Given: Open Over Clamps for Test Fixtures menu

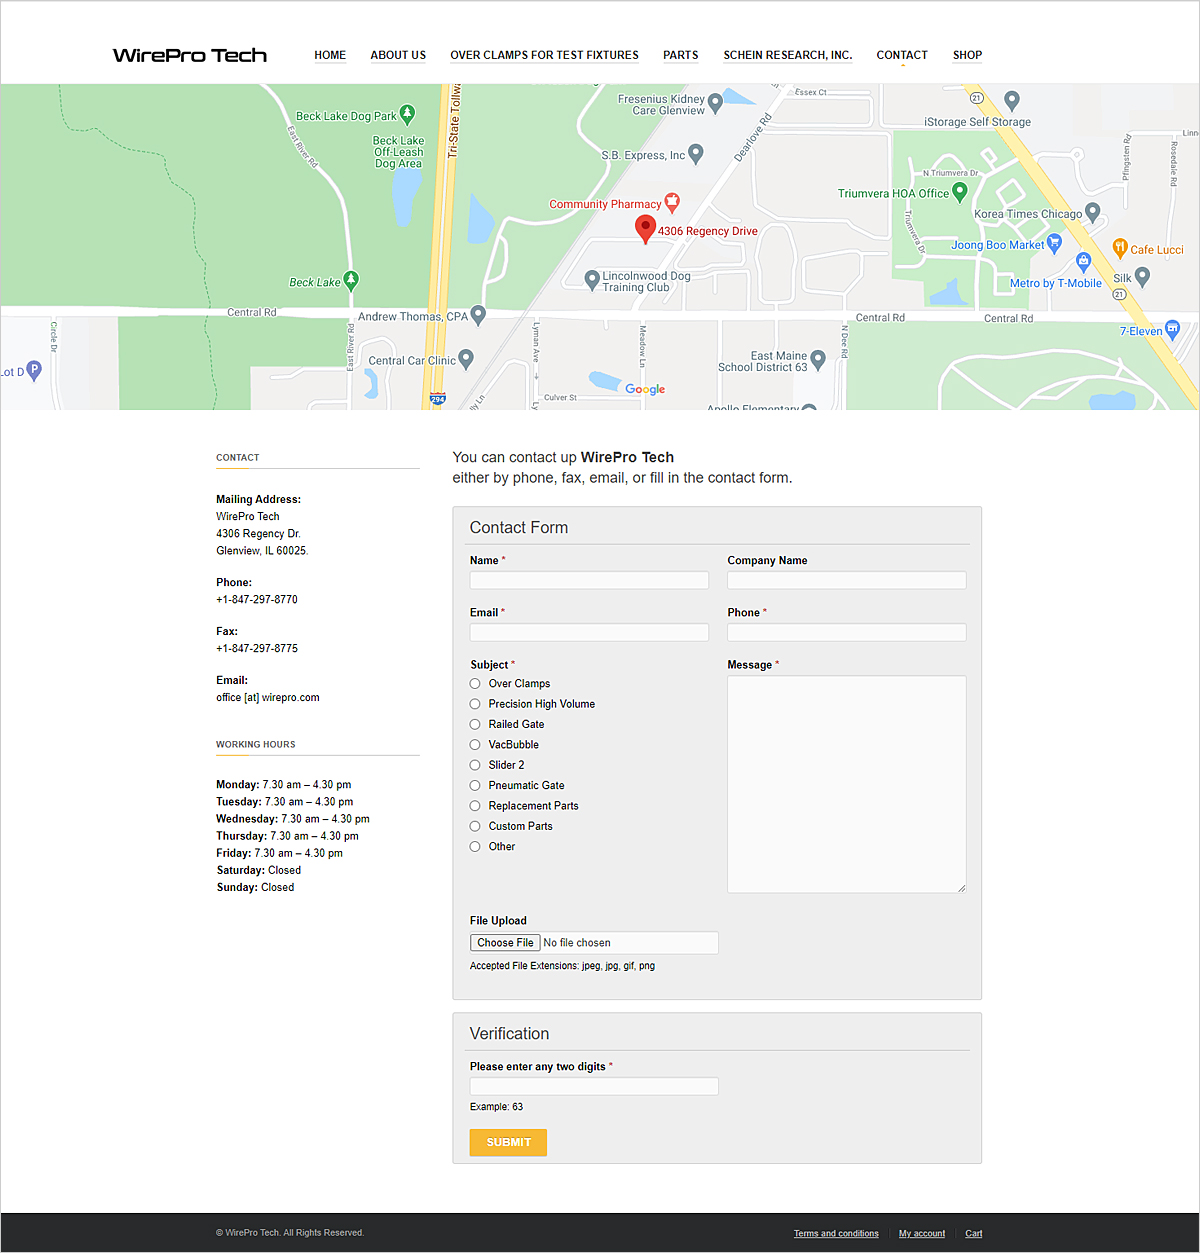Looking at the screenshot, I should coord(544,55).
